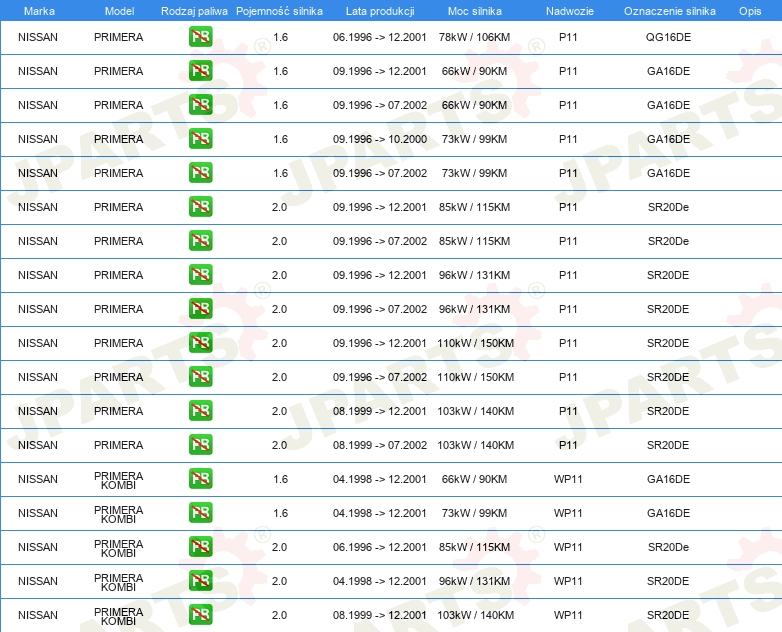Select PRIMERA KOMBI model in 66kW row
This screenshot has width=782, height=632.
pos(118,480)
